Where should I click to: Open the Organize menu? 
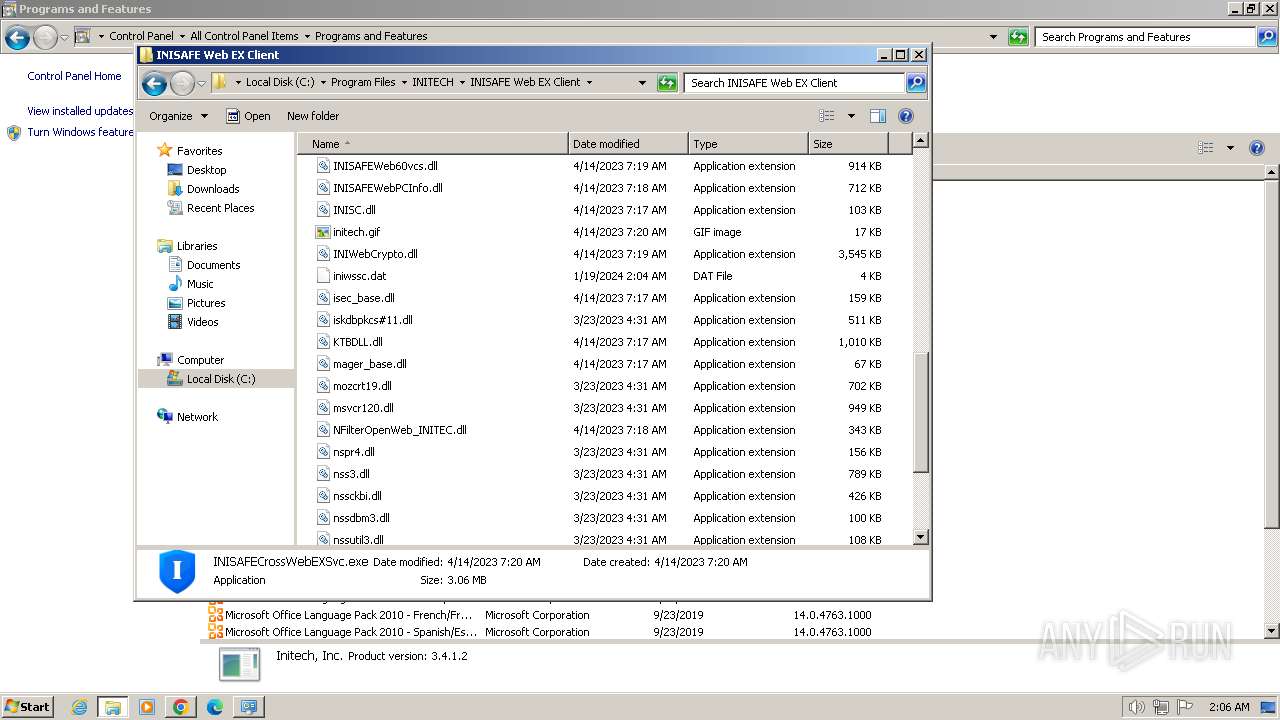tap(178, 116)
